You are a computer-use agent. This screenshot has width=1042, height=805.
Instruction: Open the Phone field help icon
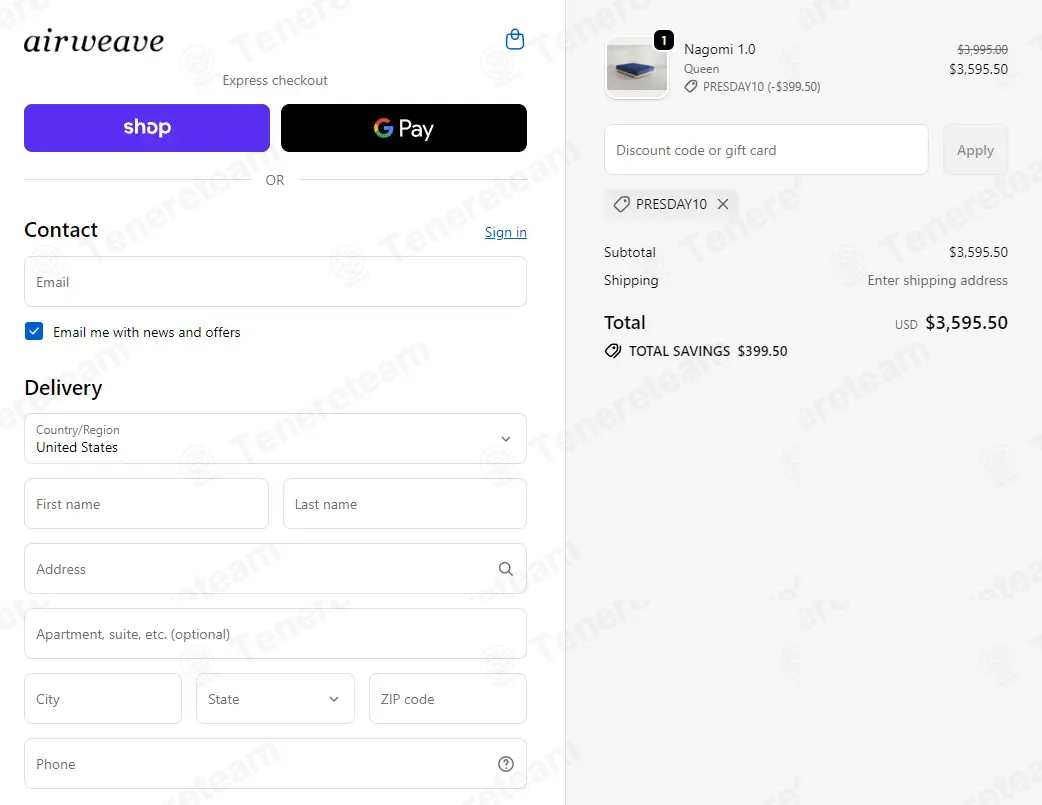point(506,764)
